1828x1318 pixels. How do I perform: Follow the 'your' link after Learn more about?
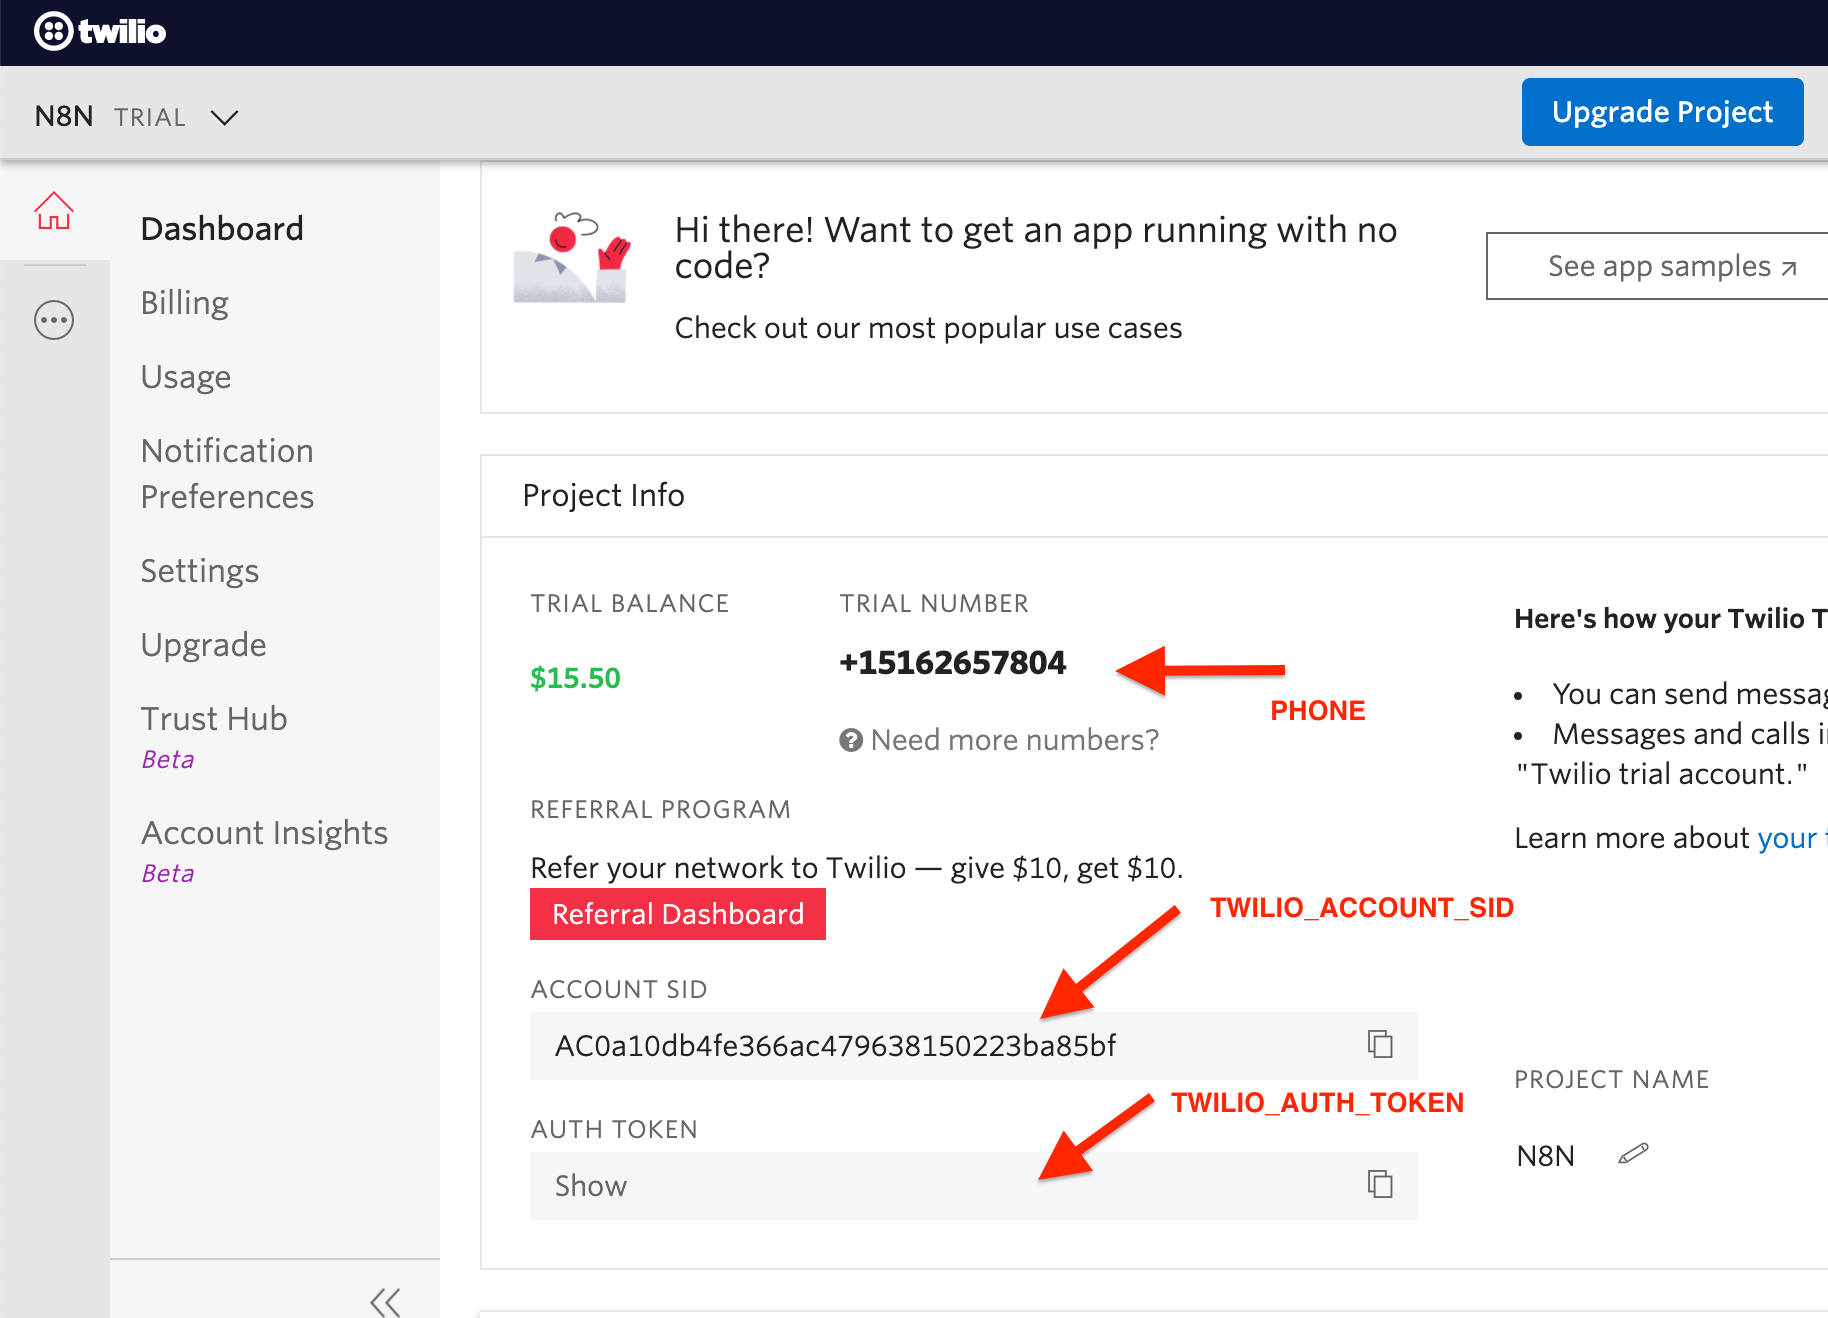[1788, 838]
